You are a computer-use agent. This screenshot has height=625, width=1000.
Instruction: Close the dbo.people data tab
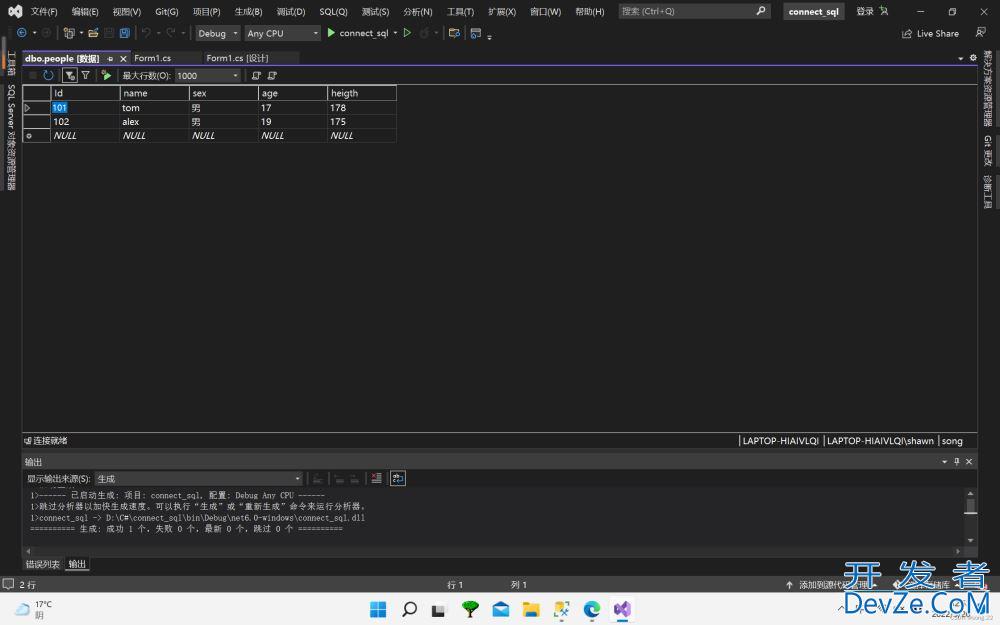[x=123, y=59]
